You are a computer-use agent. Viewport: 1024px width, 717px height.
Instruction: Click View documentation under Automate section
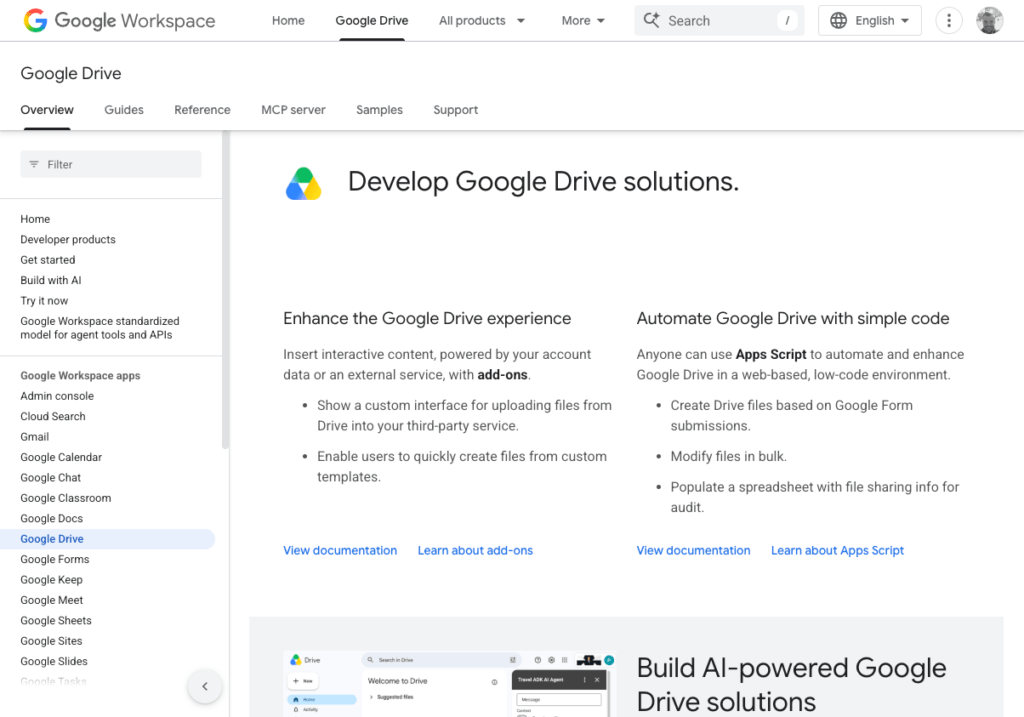point(694,550)
